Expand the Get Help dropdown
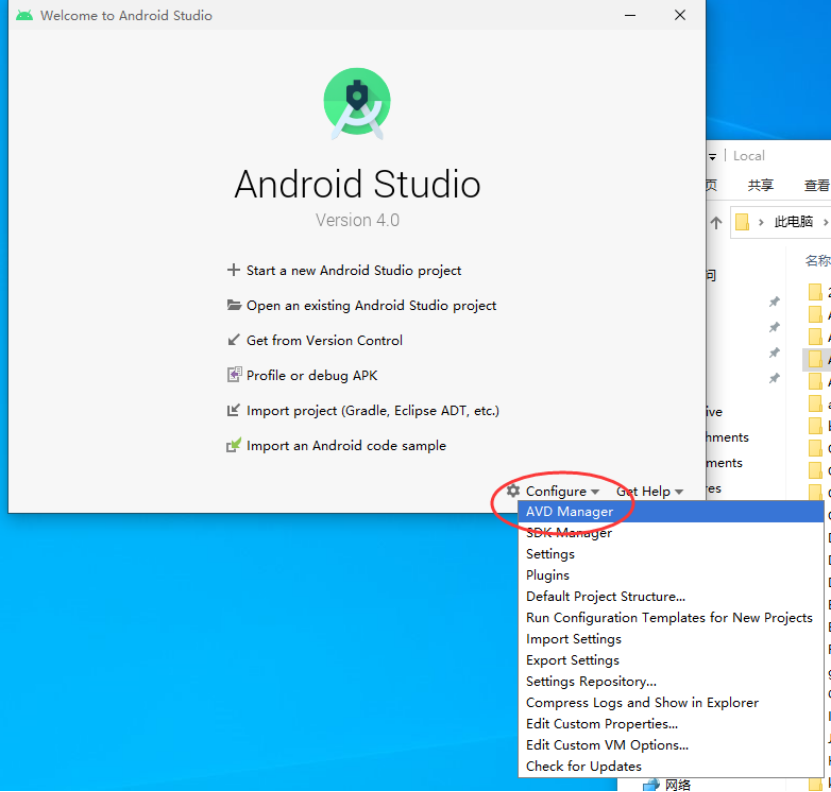This screenshot has width=831, height=792. [679, 491]
